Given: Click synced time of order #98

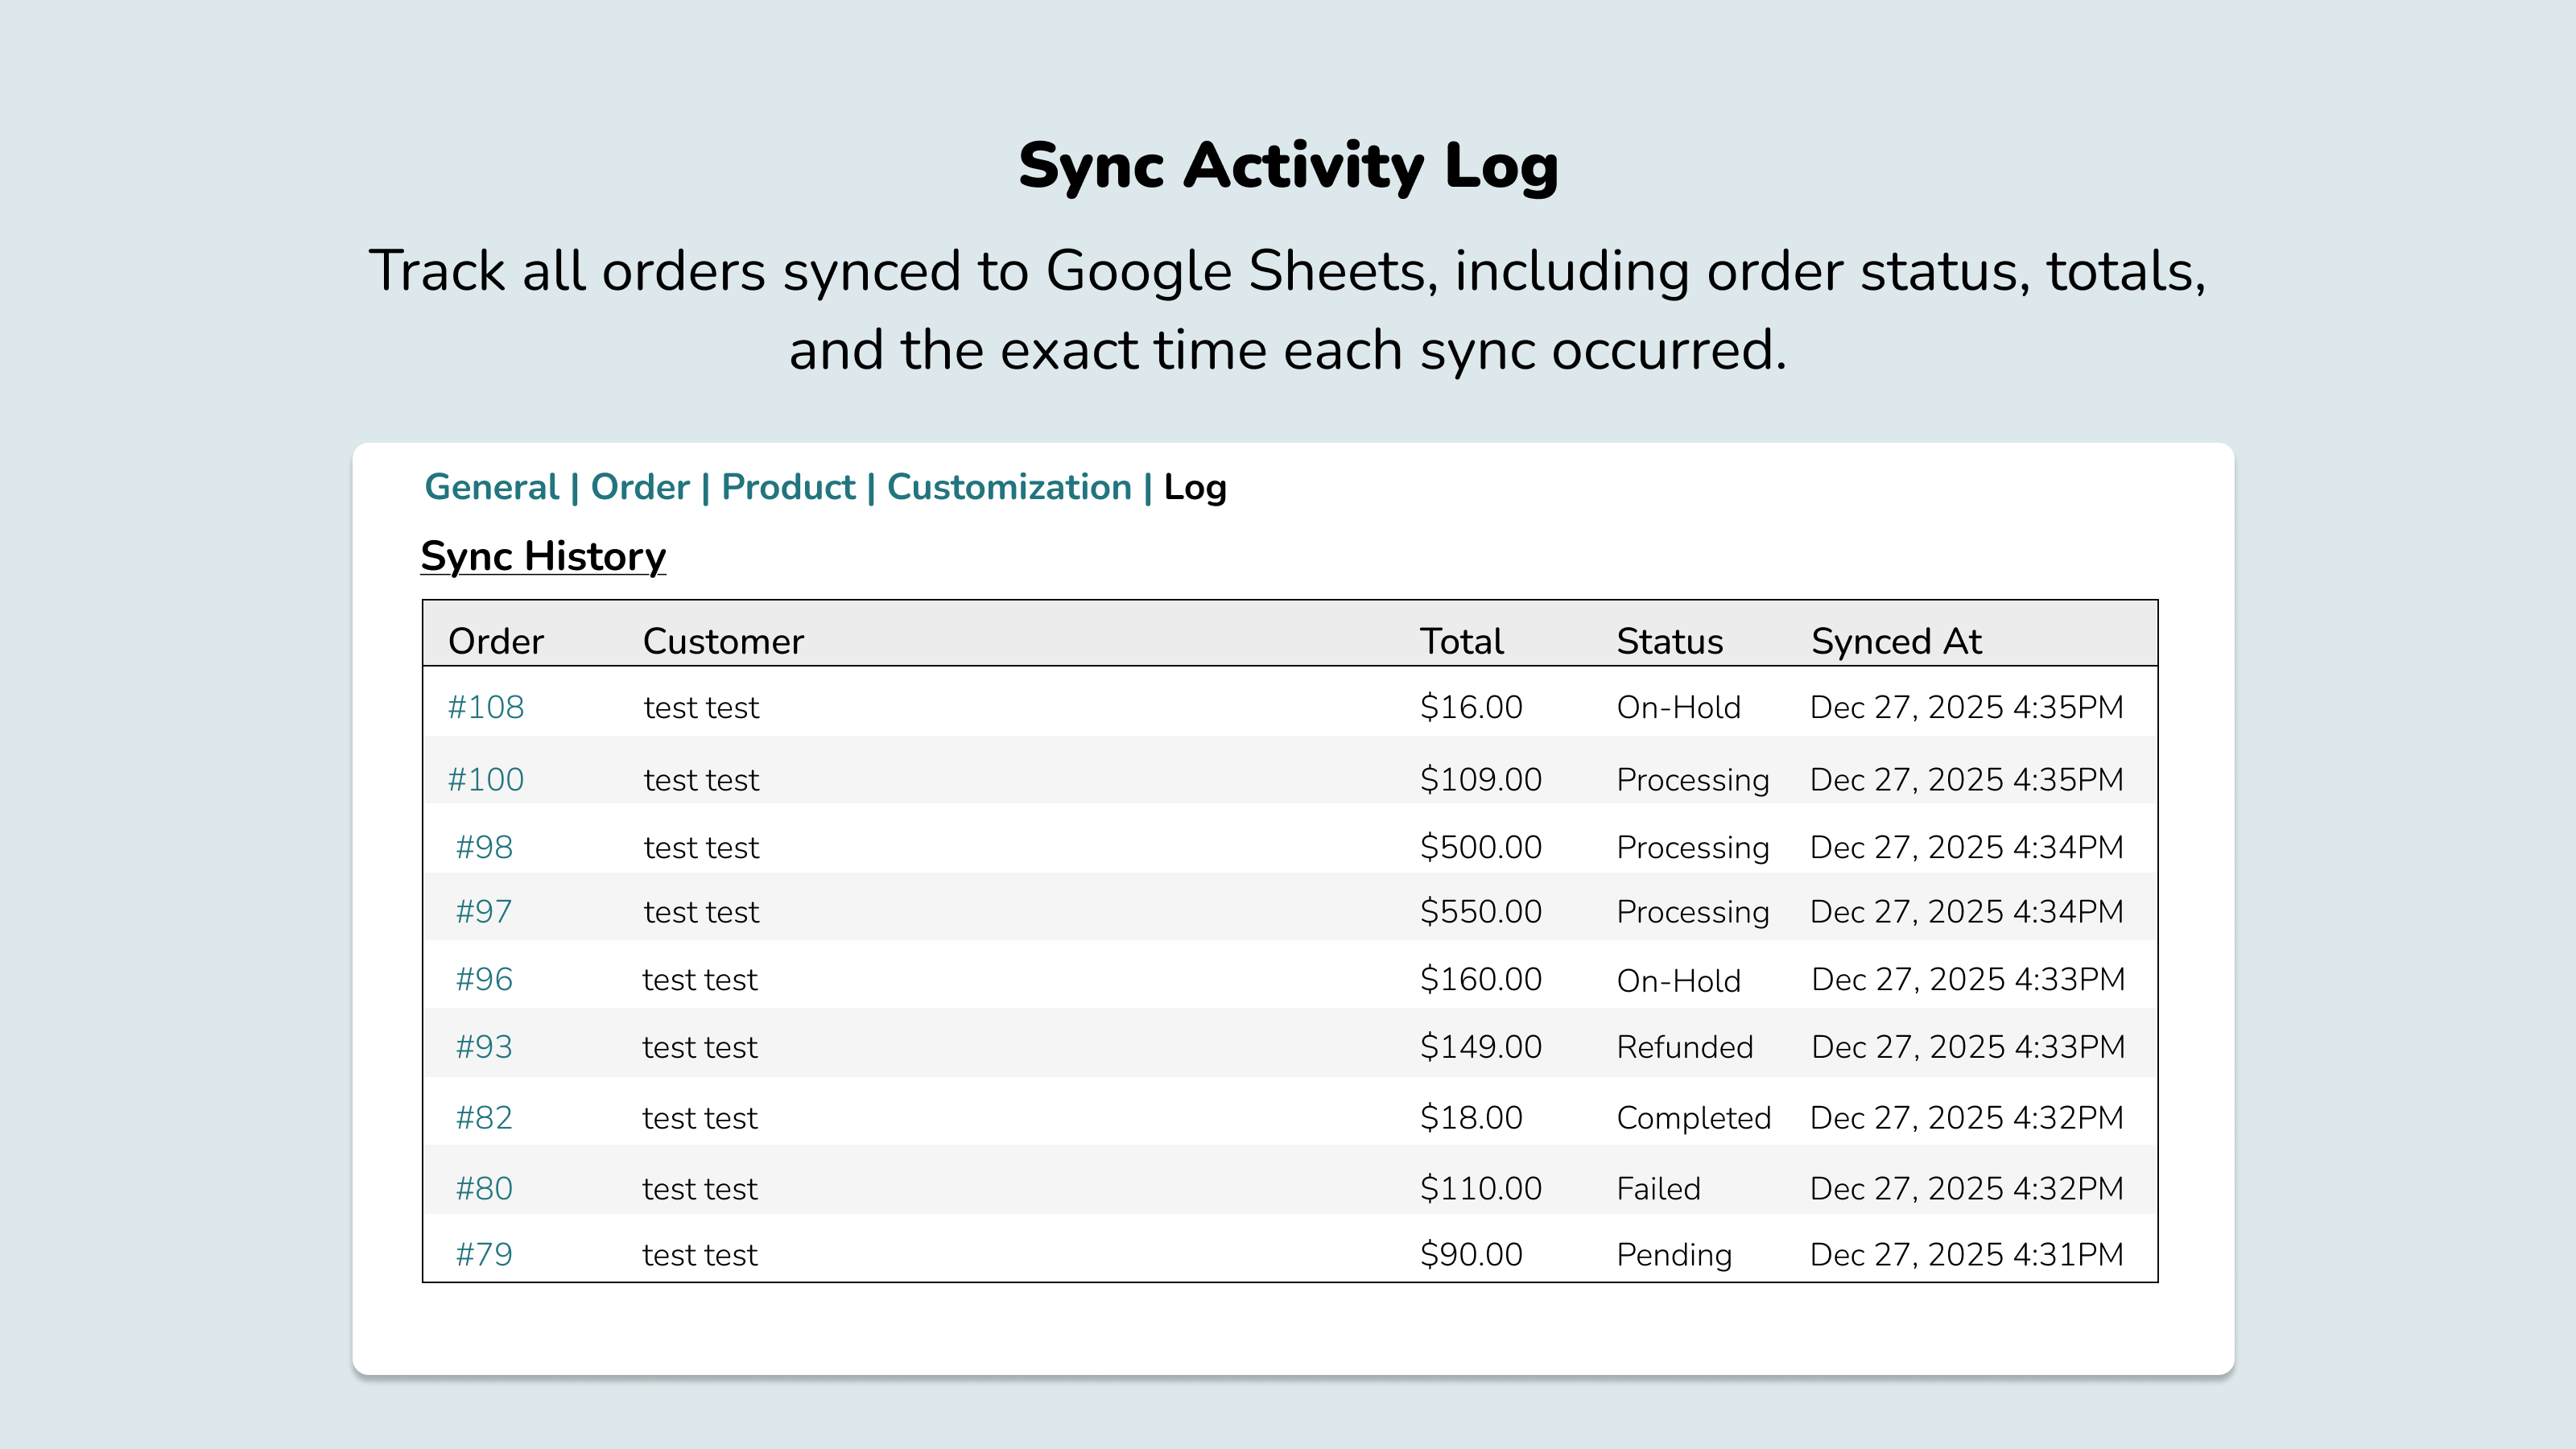Looking at the screenshot, I should (1967, 847).
